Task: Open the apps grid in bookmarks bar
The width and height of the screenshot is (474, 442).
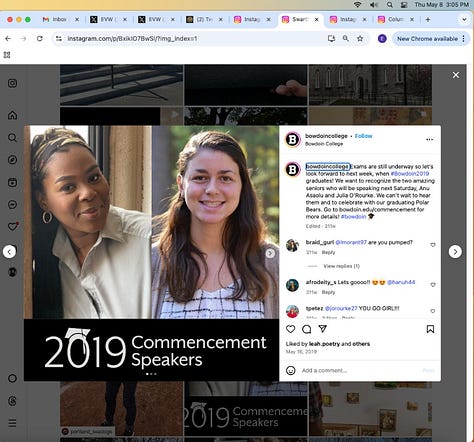Action: [x=7, y=55]
